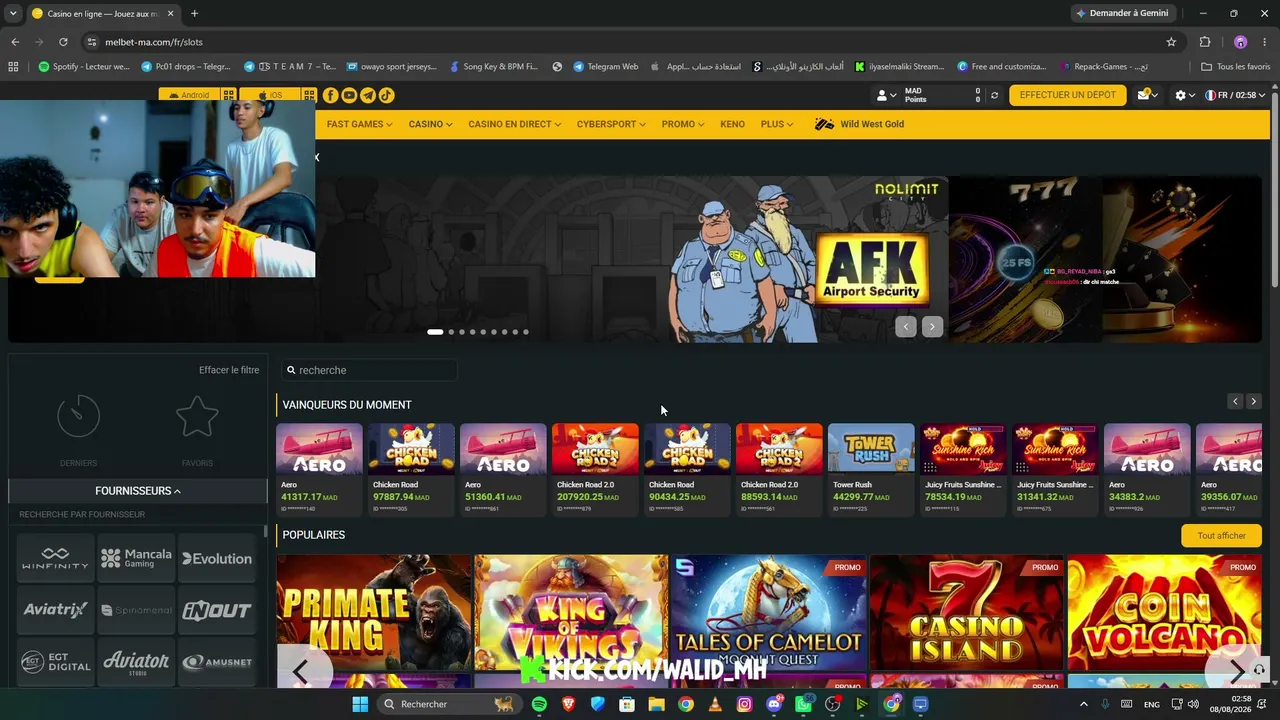Refresh the MAD account balance
This screenshot has width=1280, height=720.
coord(994,95)
